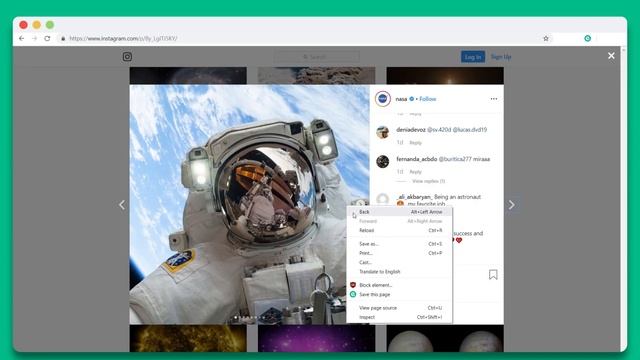Open @buritica277 mention link

click(458, 159)
